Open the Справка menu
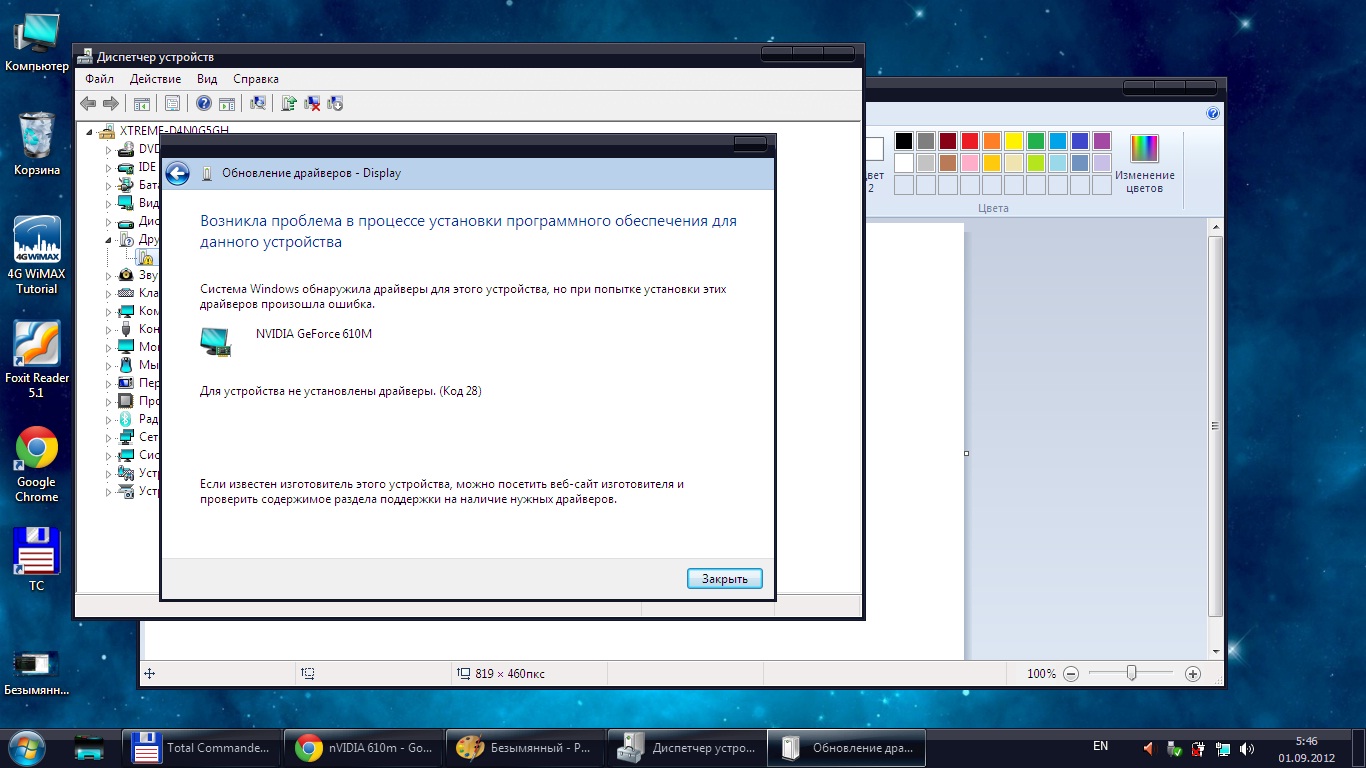This screenshot has height=768, width=1366. 256,79
